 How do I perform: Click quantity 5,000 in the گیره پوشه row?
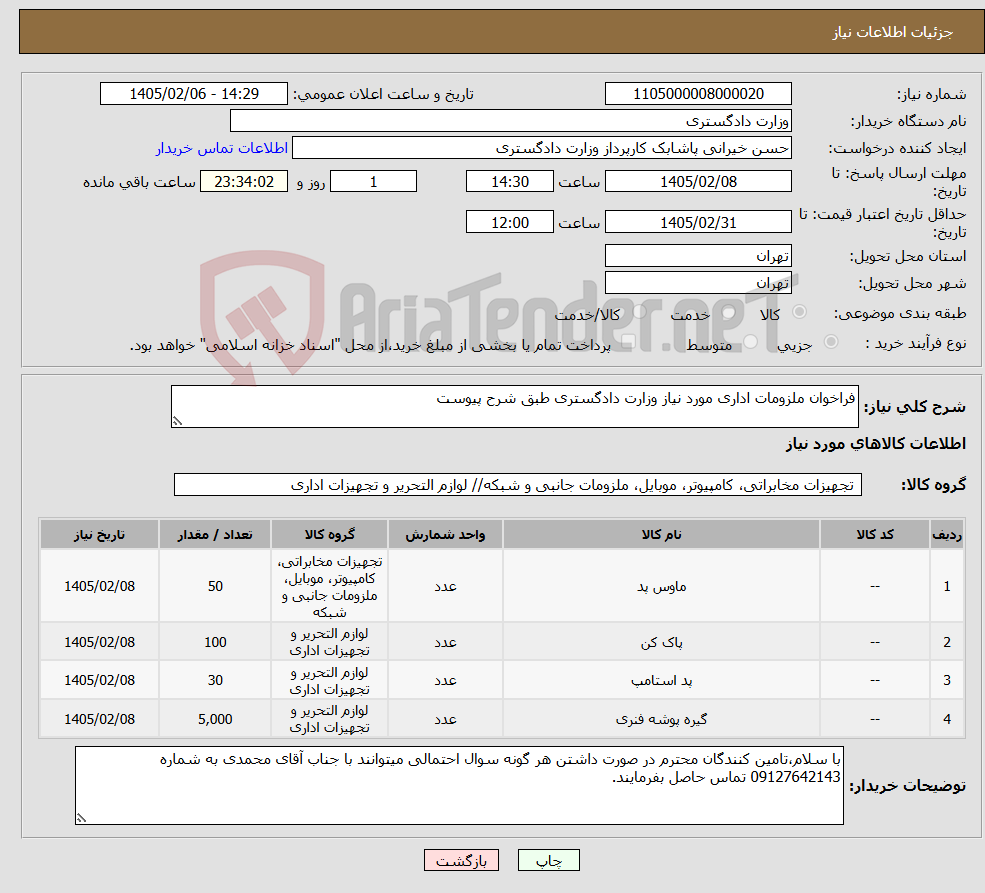coord(215,718)
